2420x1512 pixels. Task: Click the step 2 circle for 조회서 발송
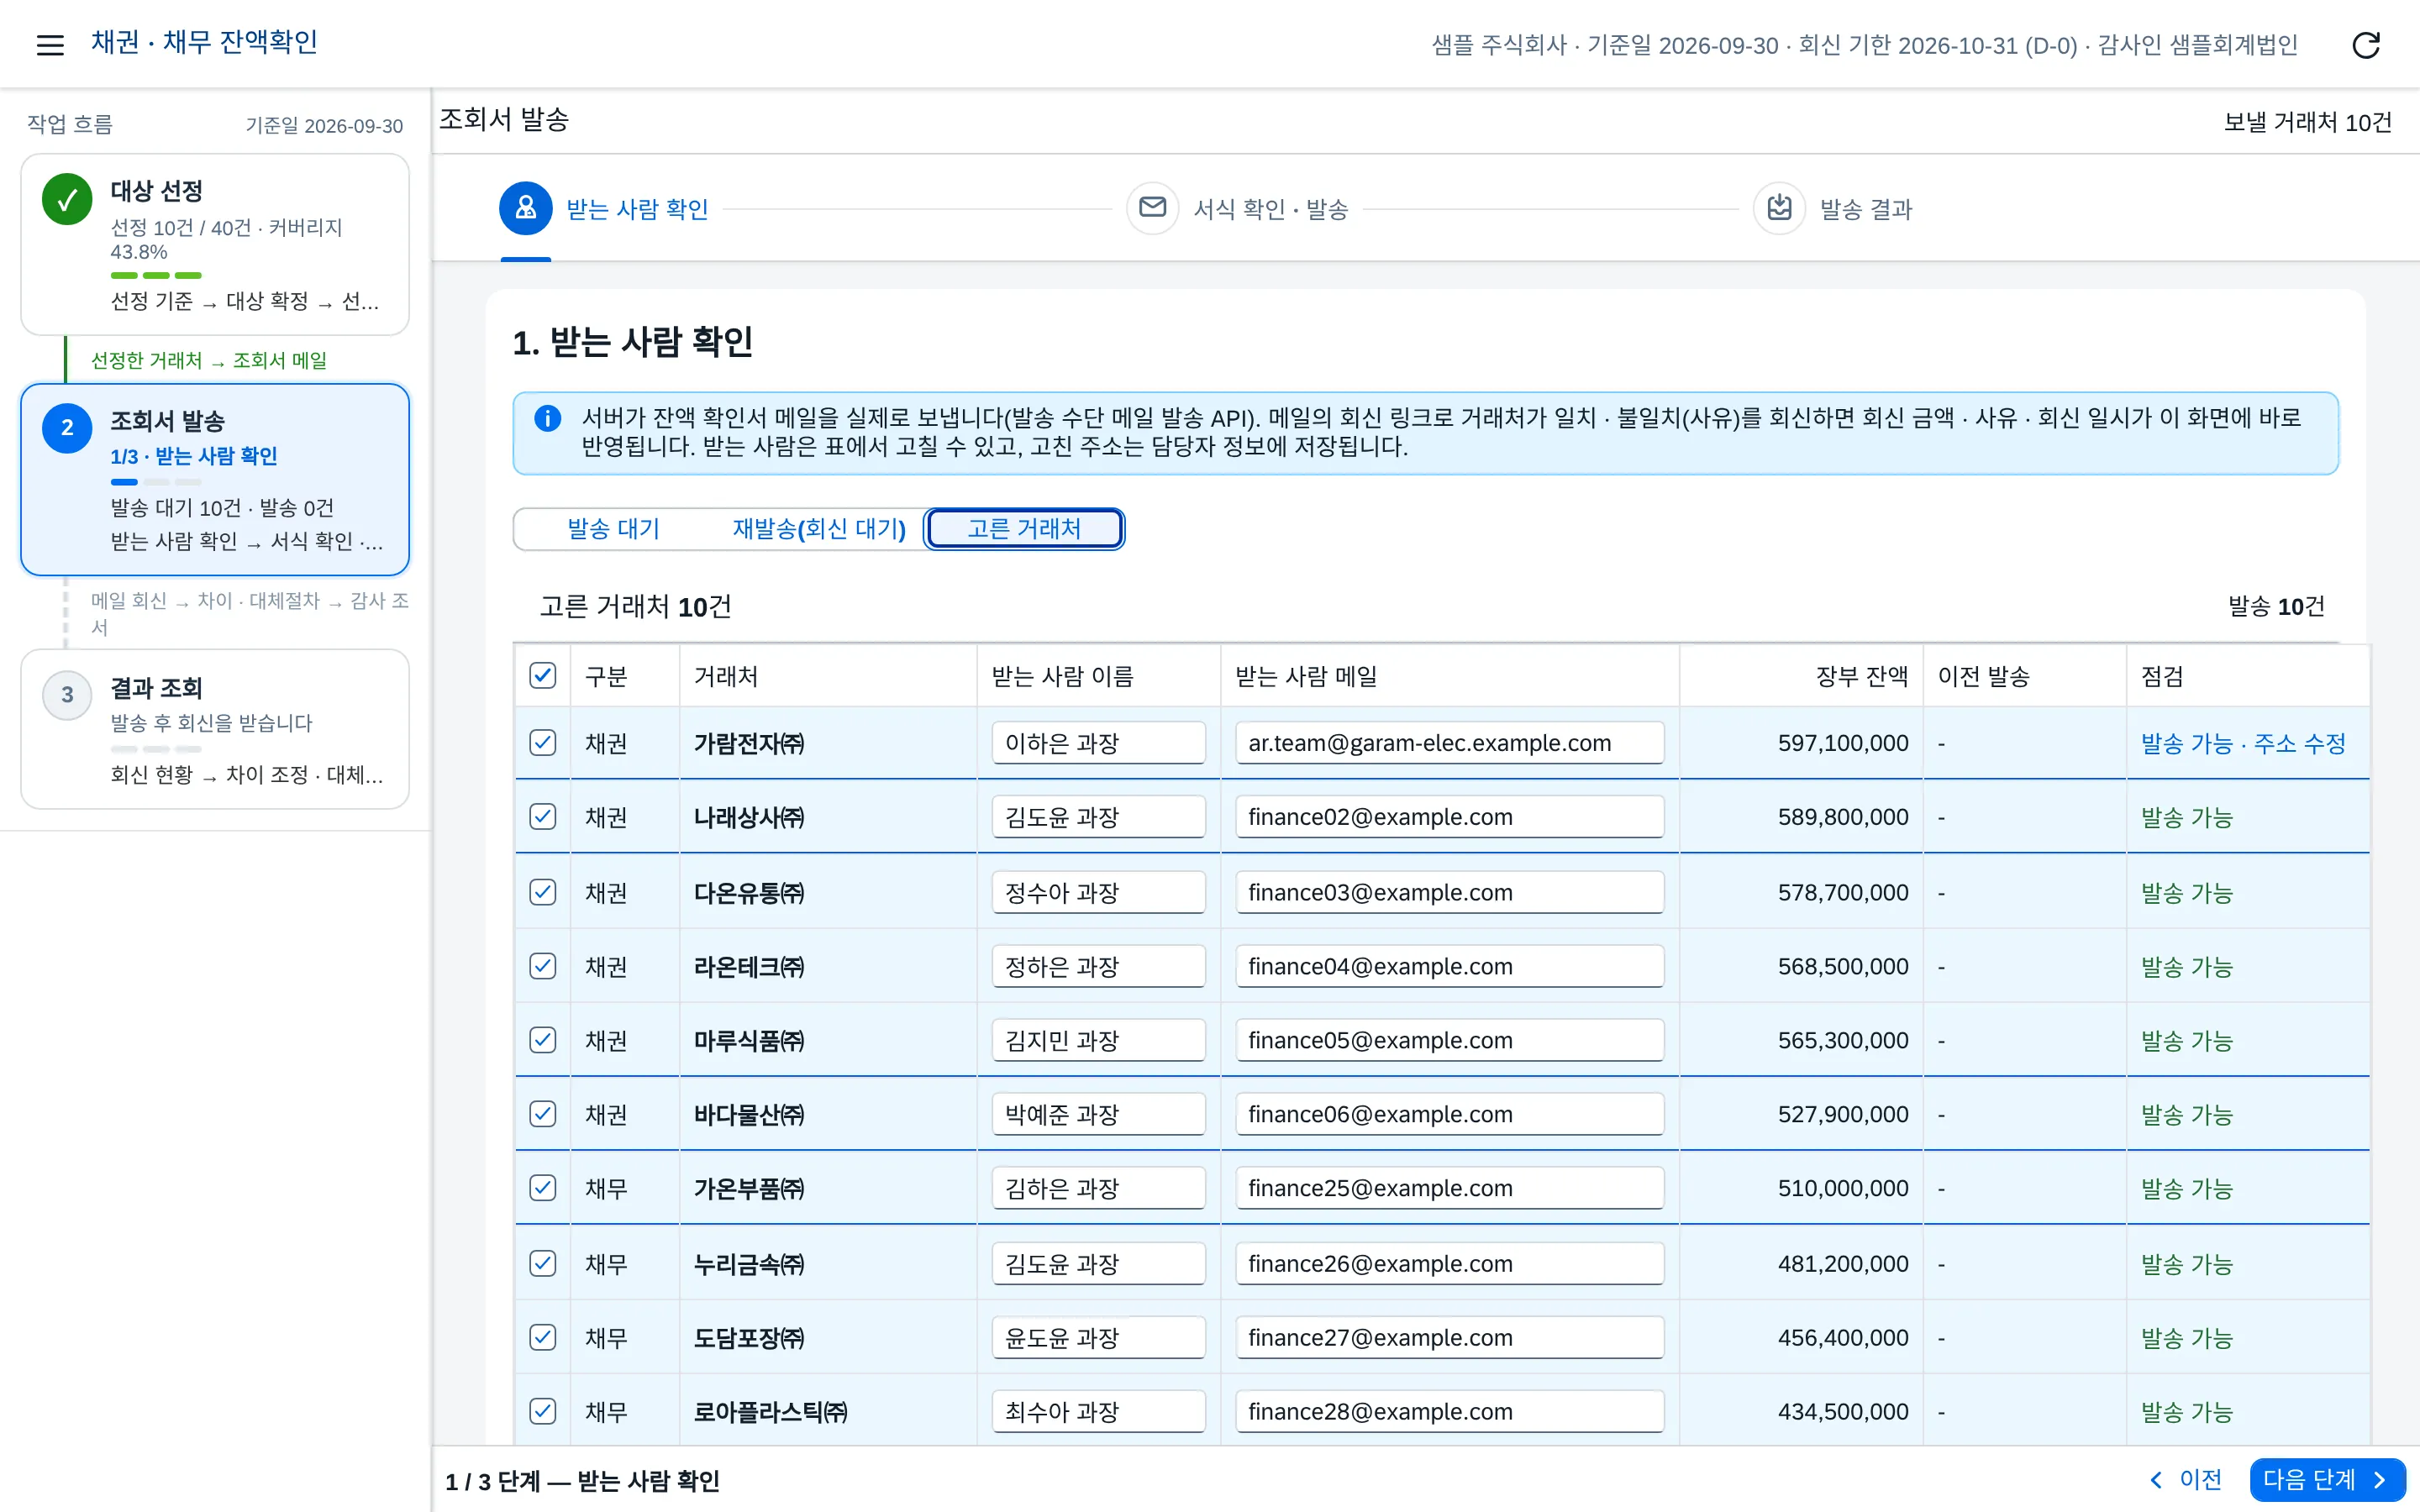67,428
